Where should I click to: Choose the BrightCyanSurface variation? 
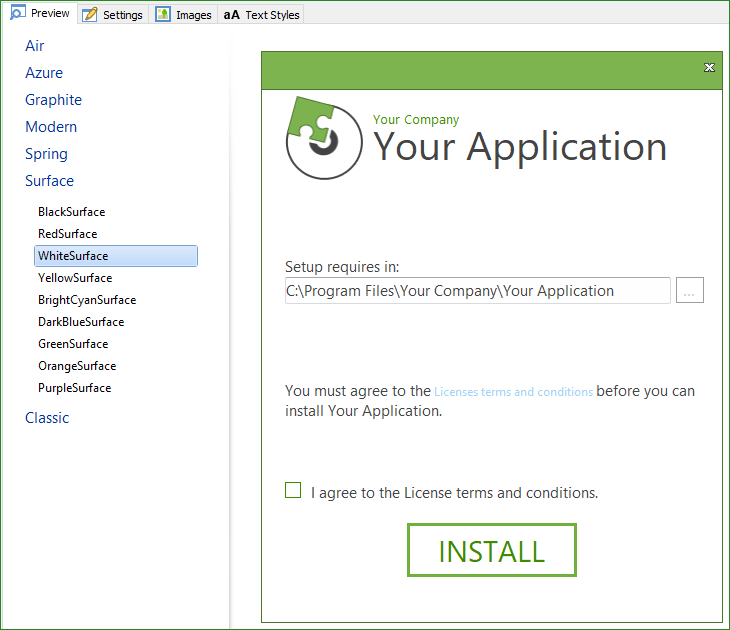coord(87,300)
